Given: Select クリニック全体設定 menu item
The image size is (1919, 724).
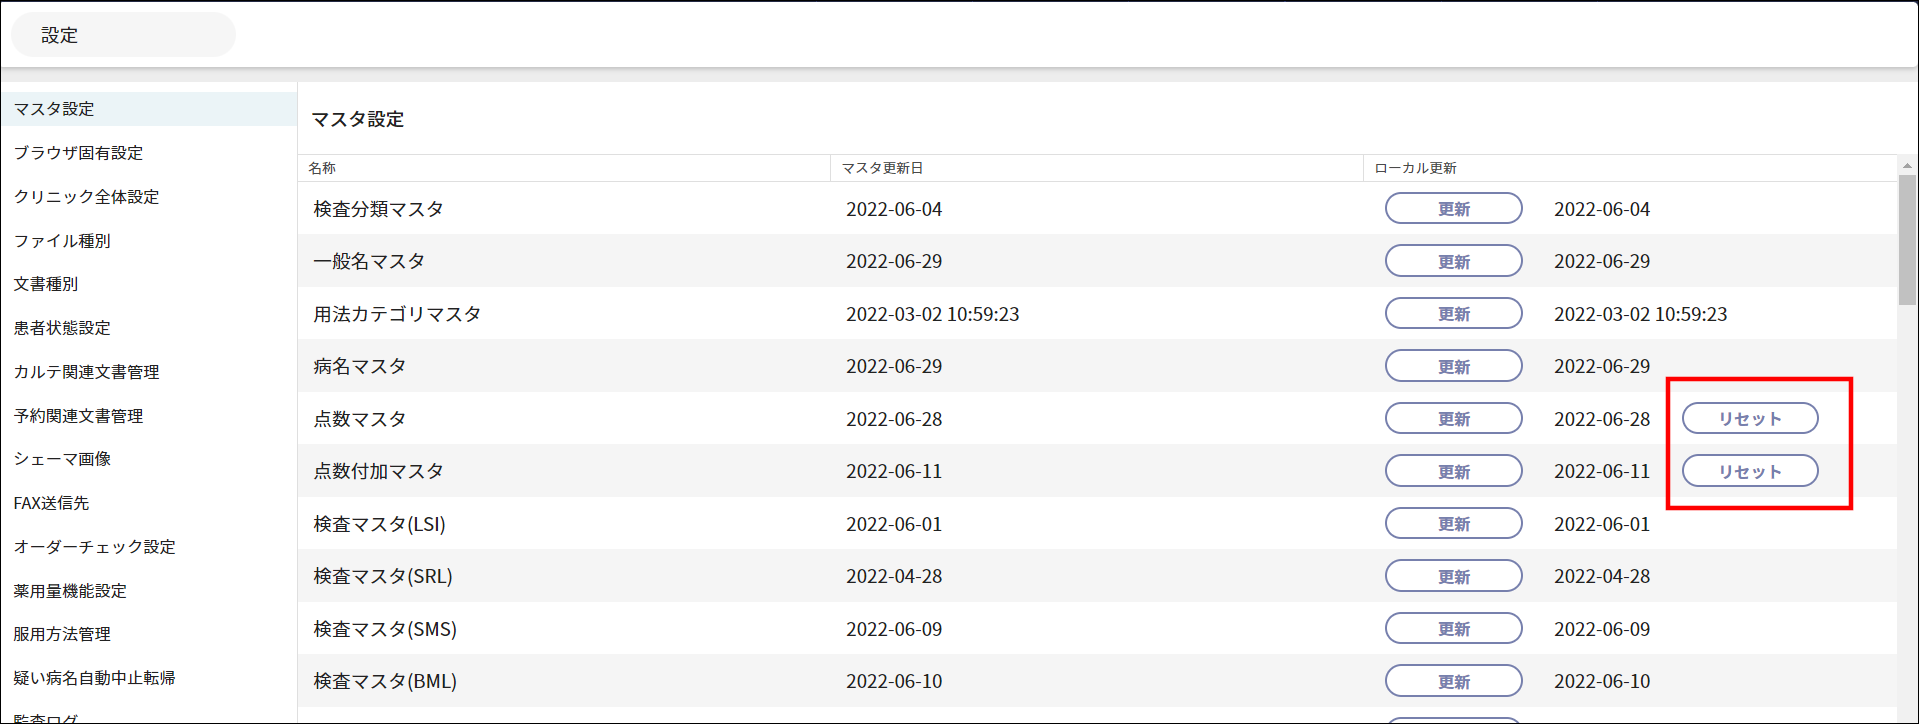Looking at the screenshot, I should coord(86,197).
